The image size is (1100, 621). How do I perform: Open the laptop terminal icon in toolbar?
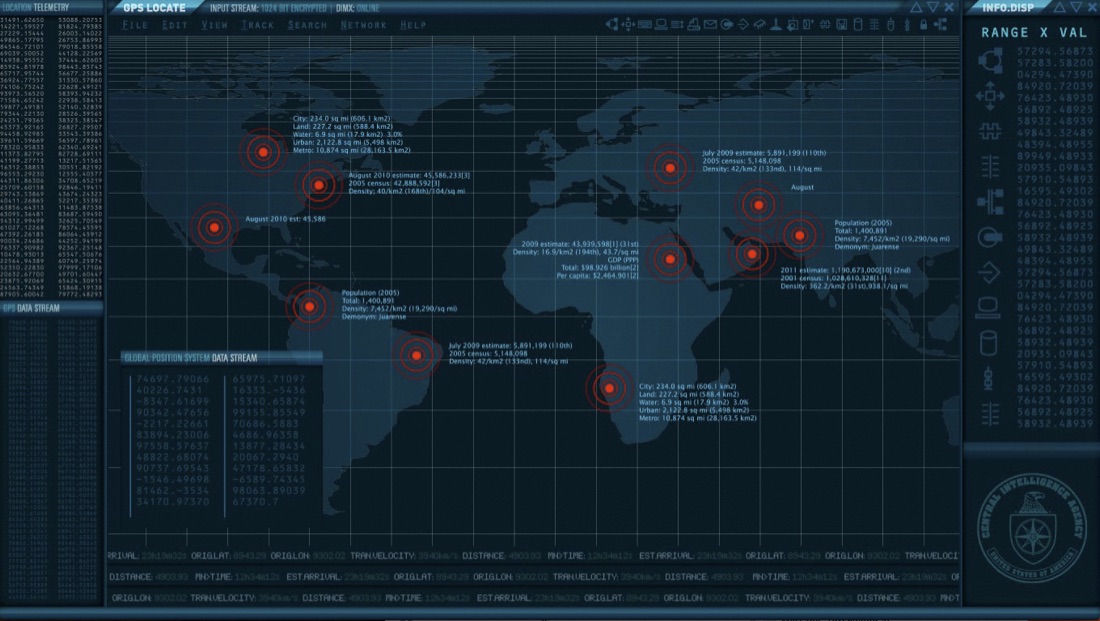661,25
